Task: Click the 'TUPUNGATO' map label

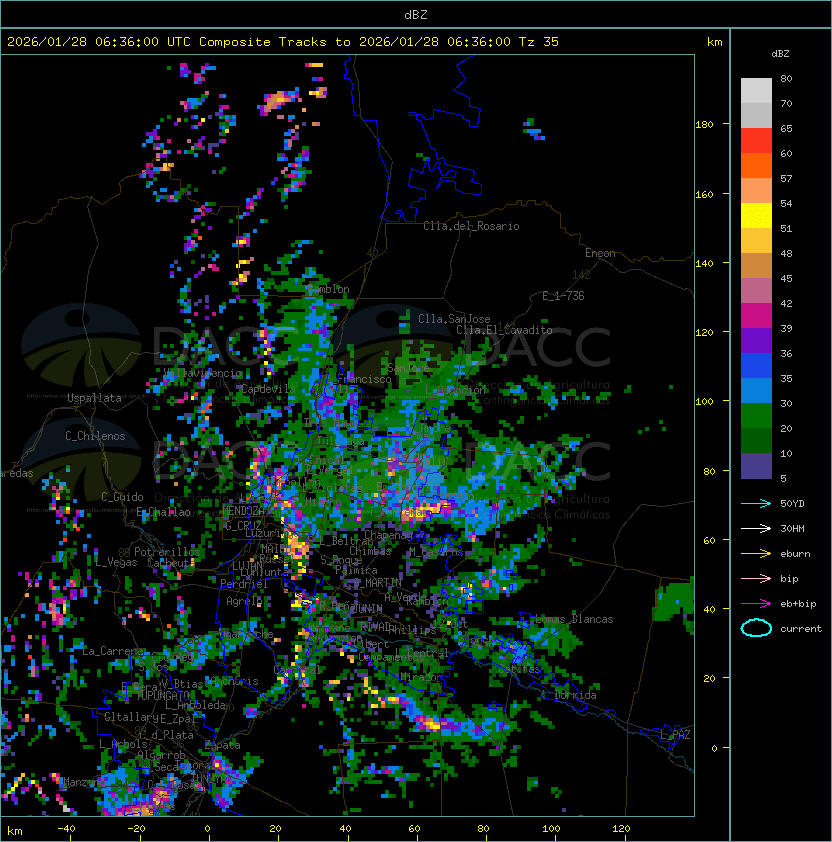Action: [161, 695]
